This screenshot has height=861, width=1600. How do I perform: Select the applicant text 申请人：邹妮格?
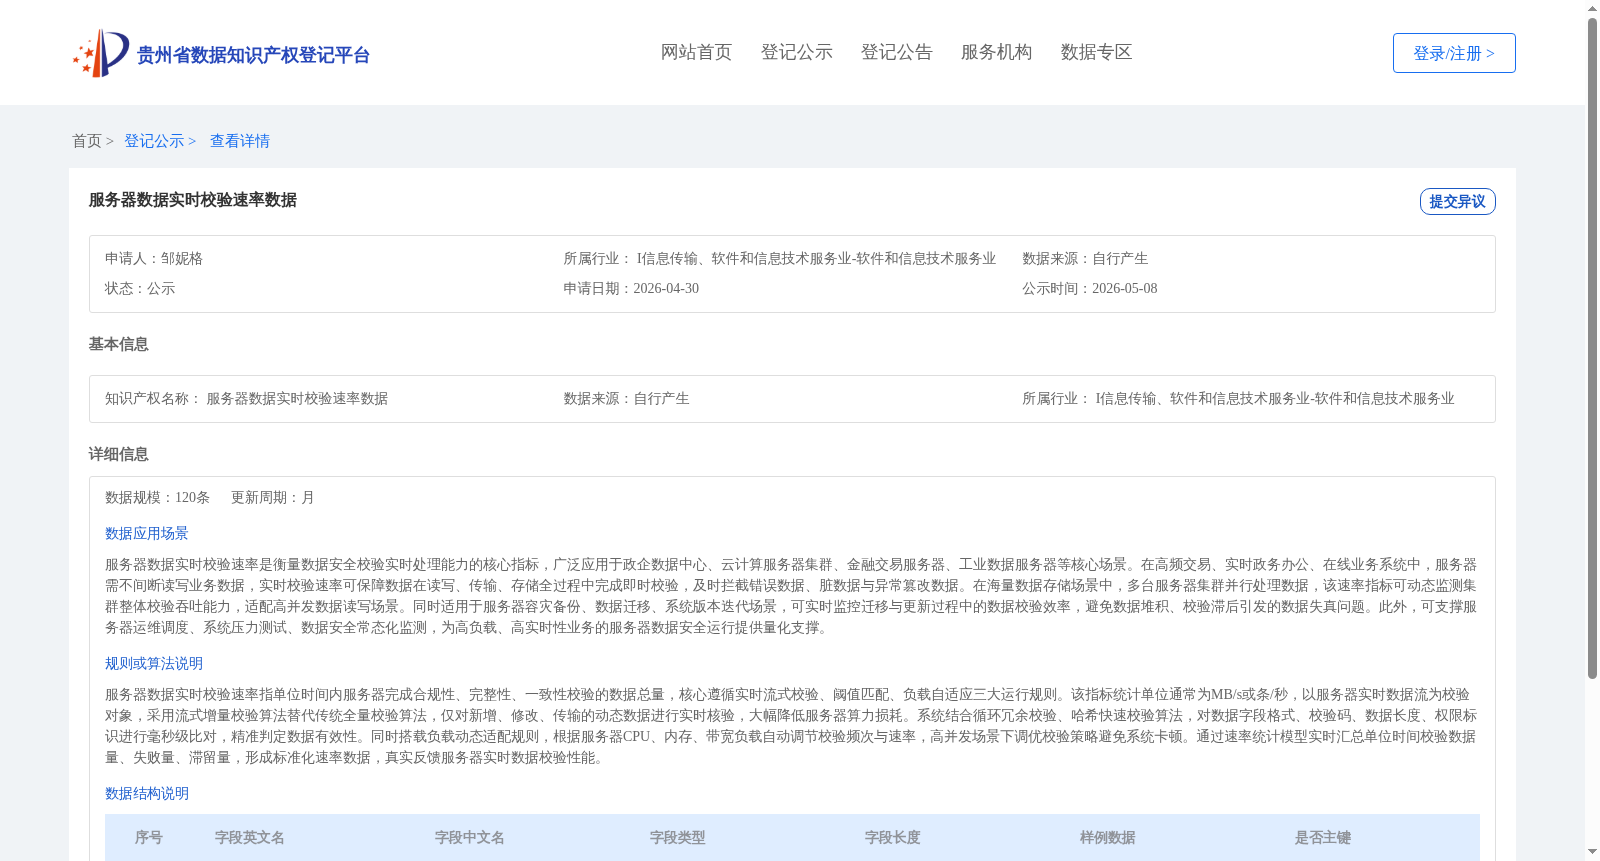[x=154, y=258]
